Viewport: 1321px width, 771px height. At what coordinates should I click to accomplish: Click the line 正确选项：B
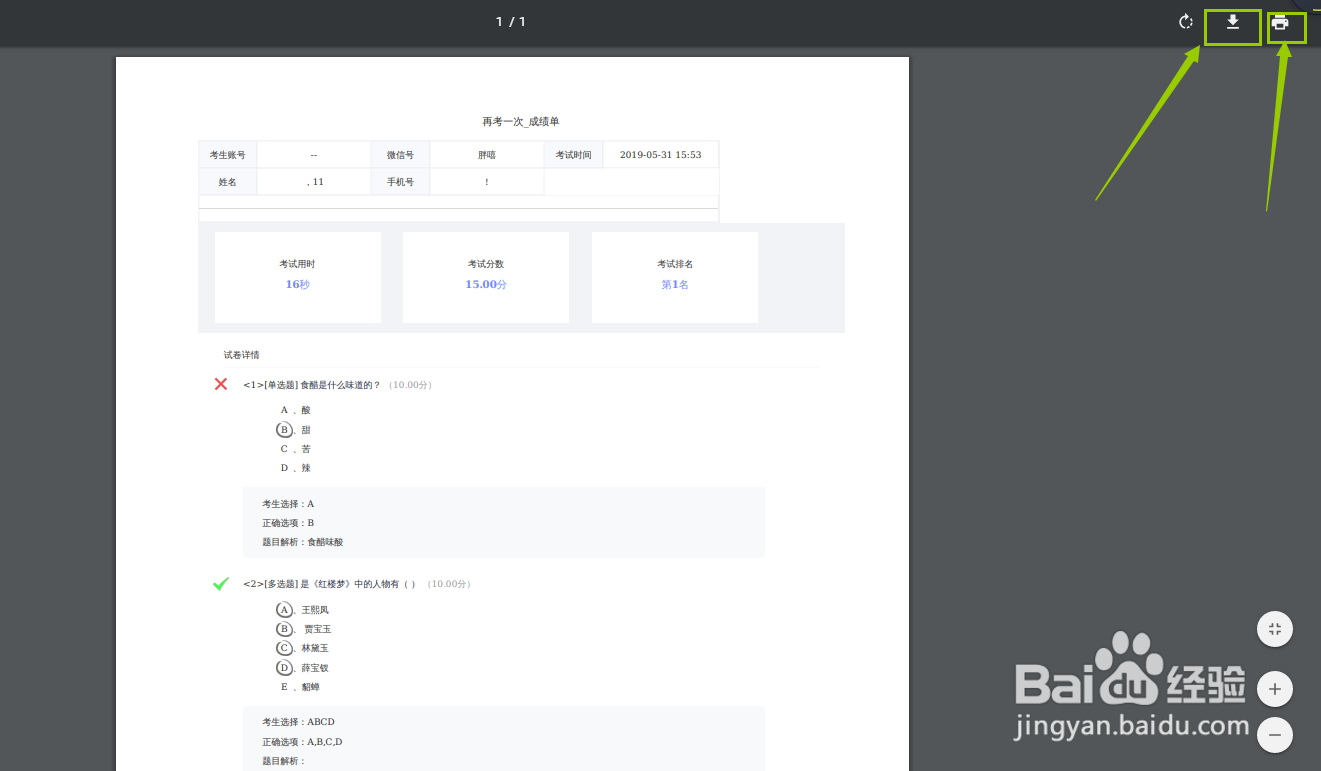(288, 523)
